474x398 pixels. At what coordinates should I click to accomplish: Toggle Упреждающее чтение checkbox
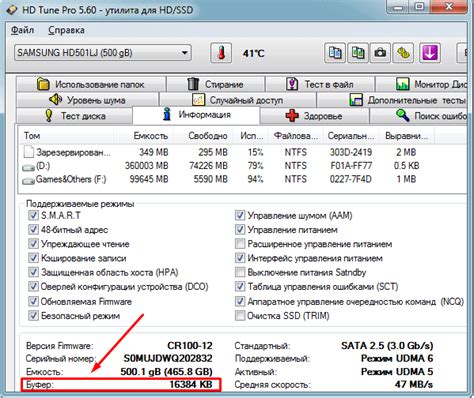pos(33,244)
